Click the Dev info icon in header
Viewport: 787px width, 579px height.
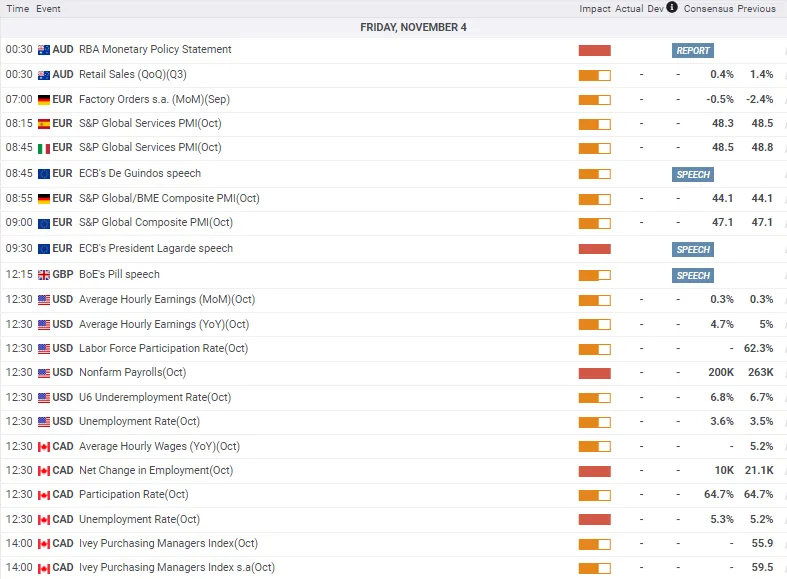click(x=672, y=7)
